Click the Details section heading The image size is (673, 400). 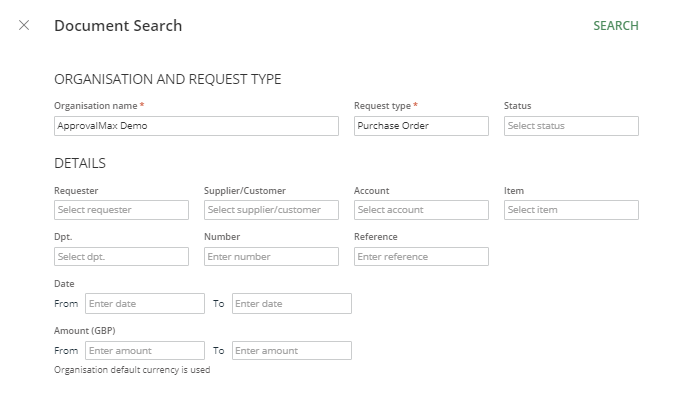click(80, 163)
